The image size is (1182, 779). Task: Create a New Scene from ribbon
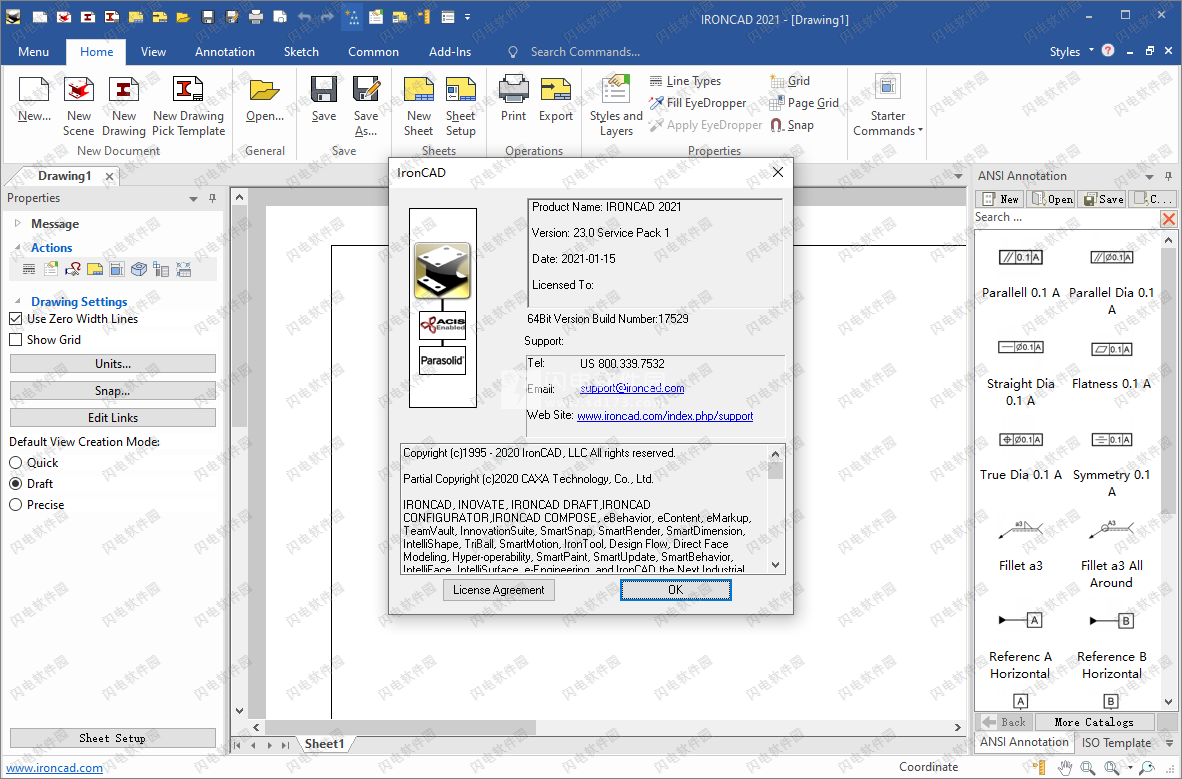[78, 106]
